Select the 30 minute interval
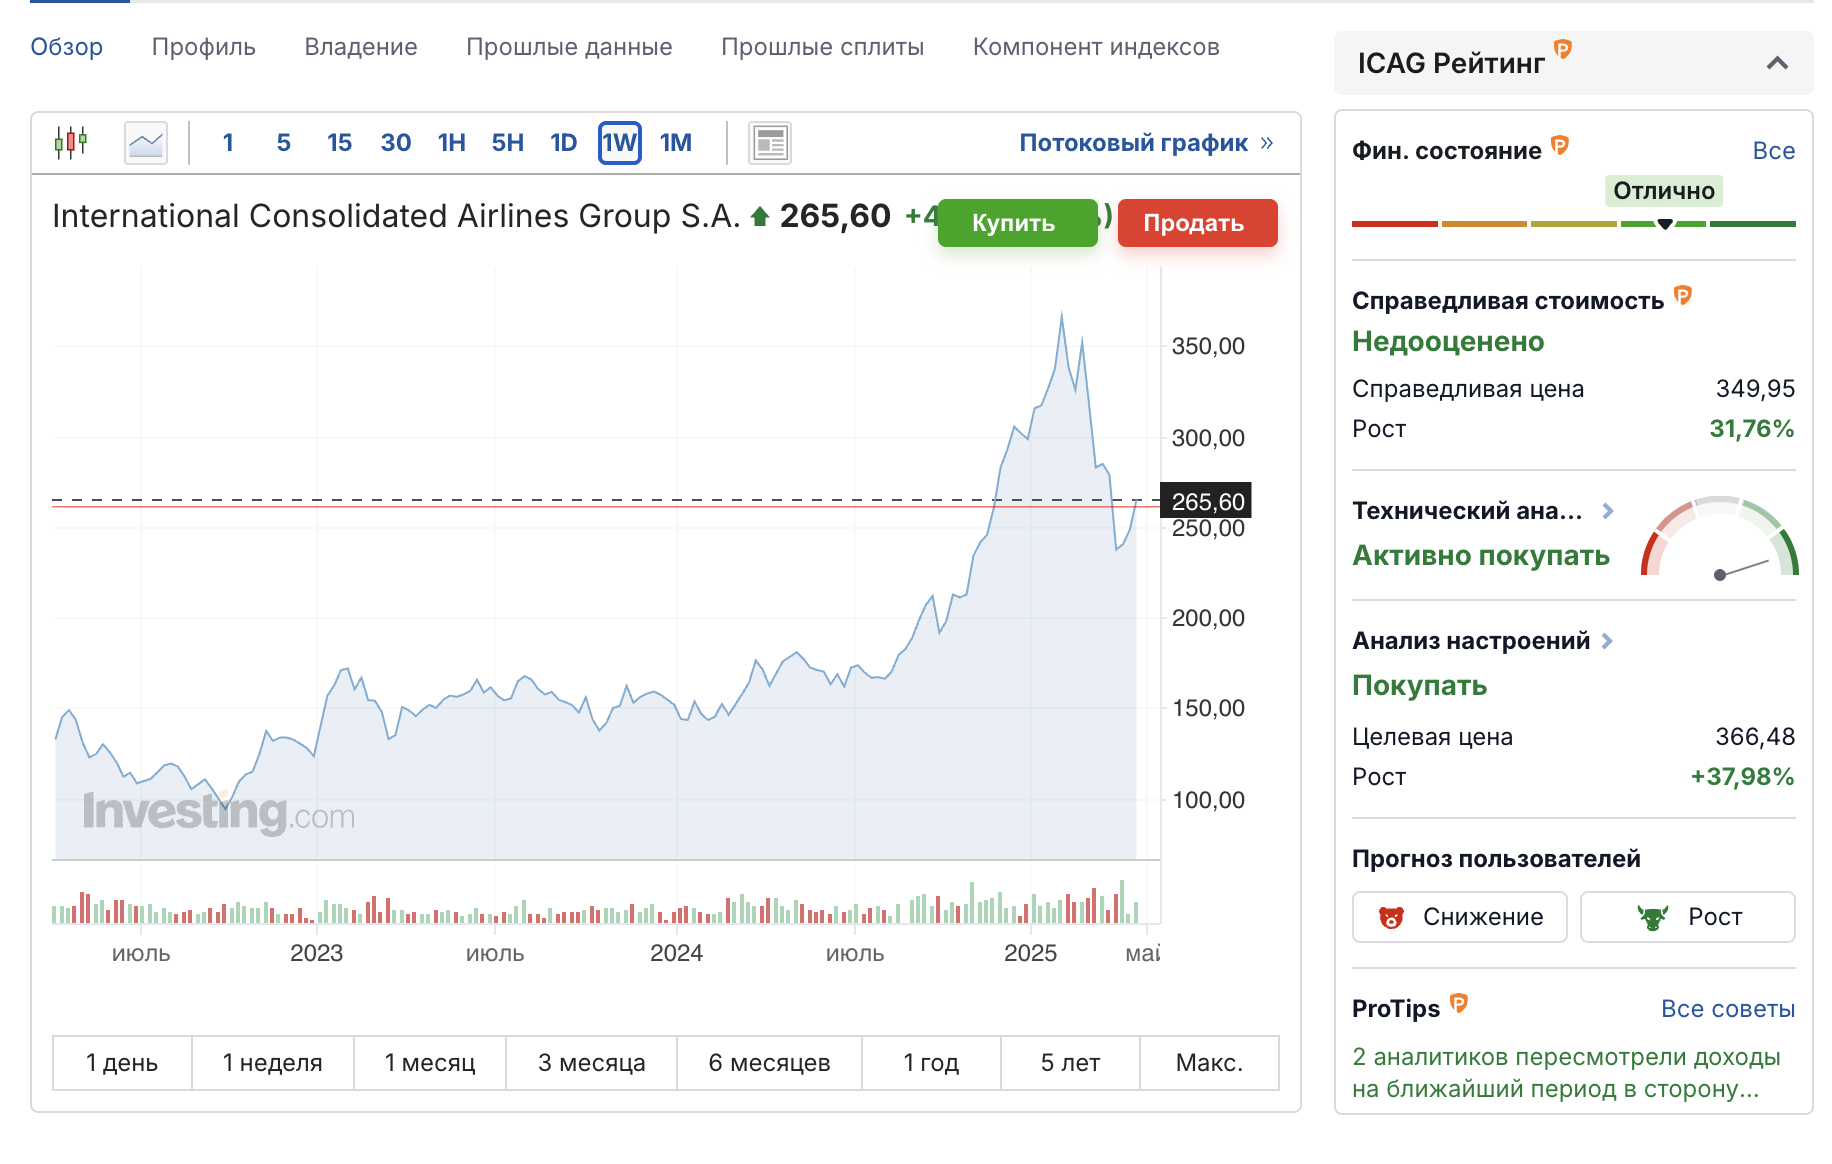 396,143
